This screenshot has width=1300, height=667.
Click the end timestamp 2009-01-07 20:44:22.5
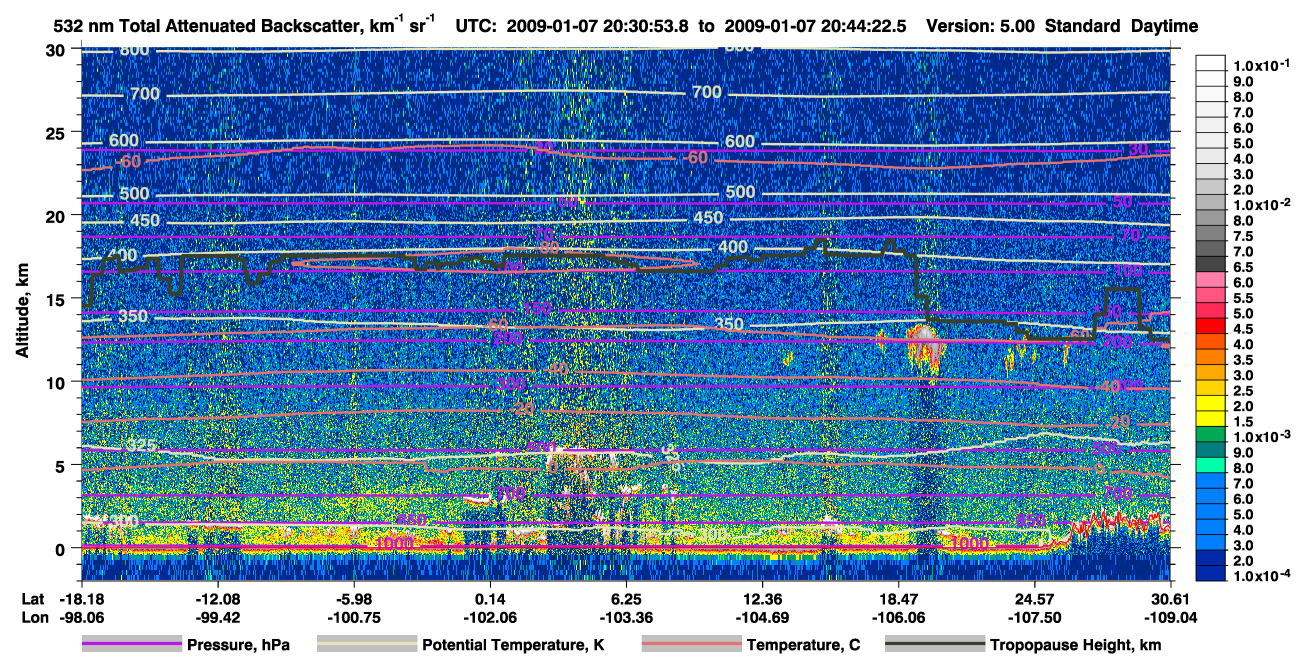pos(814,26)
